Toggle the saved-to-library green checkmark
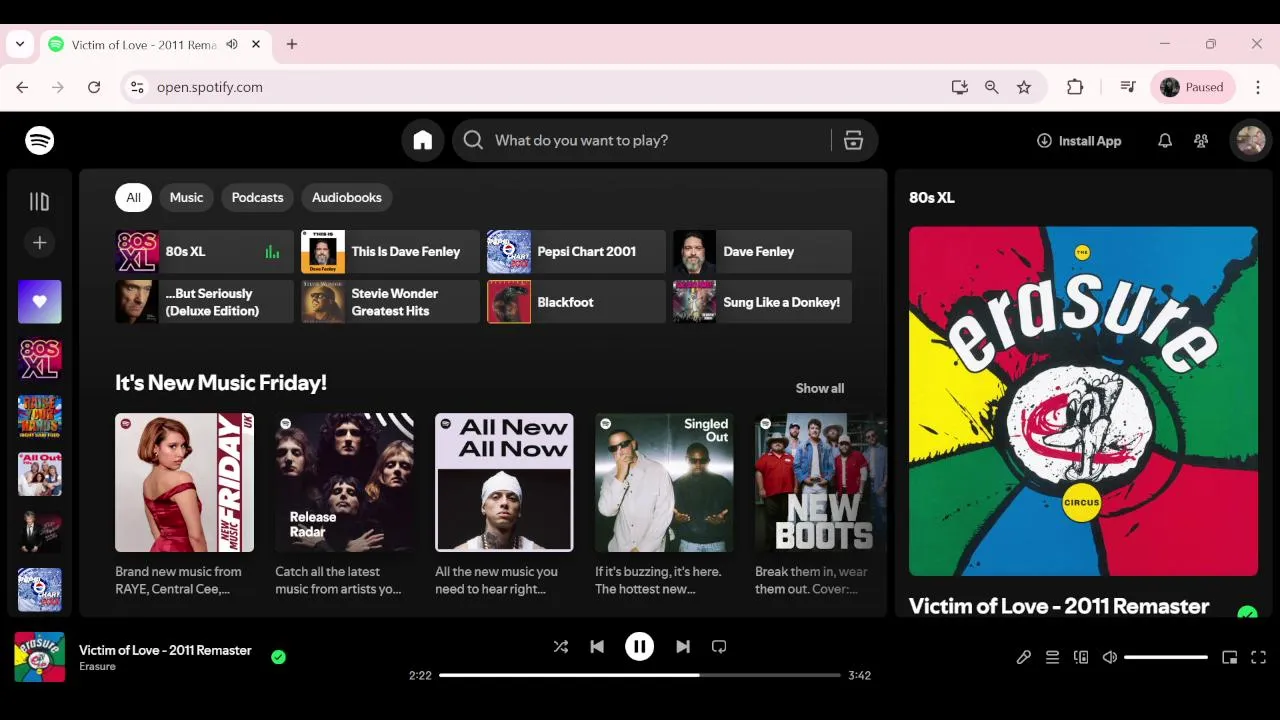Image resolution: width=1280 pixels, height=720 pixels. point(278,657)
